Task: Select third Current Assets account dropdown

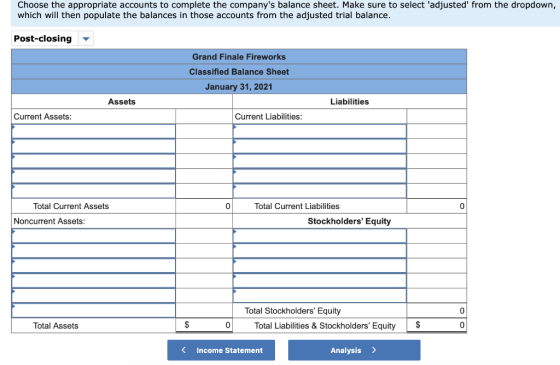Action: 94,161
